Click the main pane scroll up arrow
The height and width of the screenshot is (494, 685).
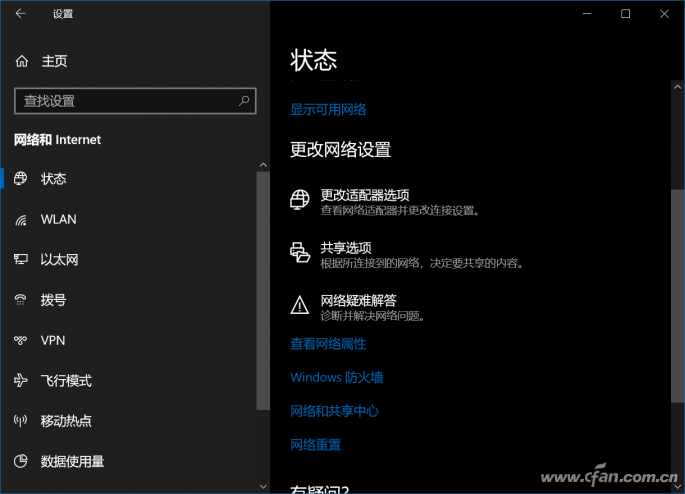click(678, 87)
